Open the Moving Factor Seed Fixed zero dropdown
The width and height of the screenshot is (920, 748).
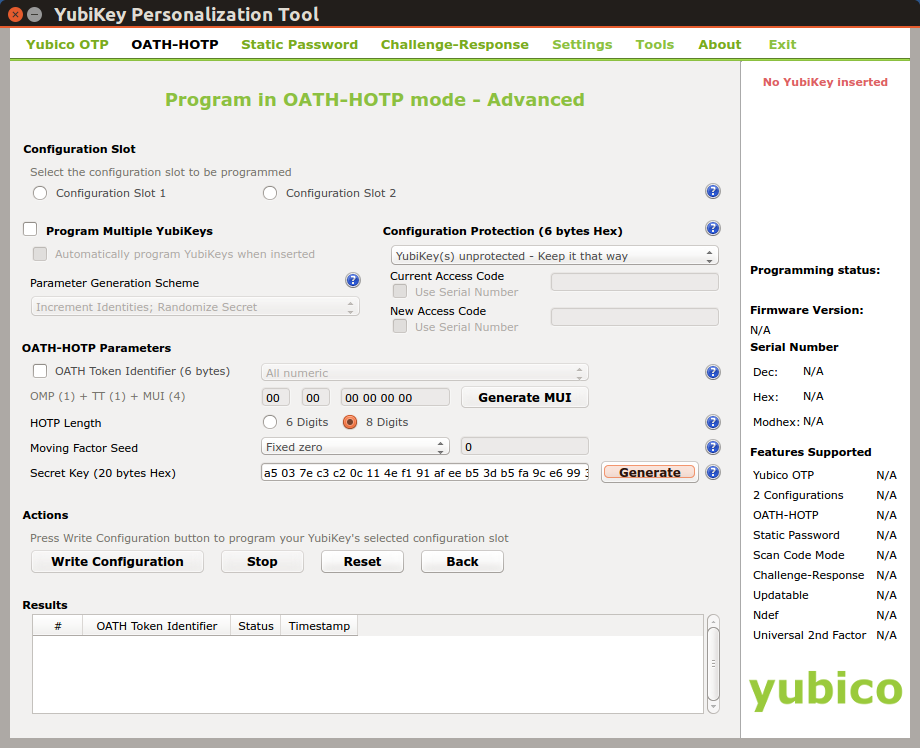point(355,447)
